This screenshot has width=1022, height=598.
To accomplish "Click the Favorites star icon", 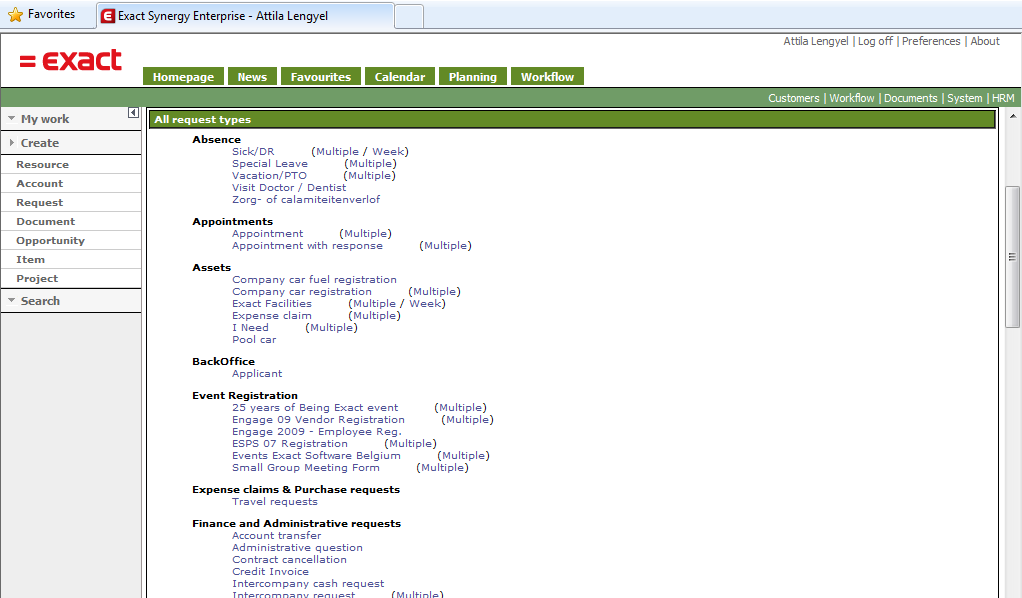I will (x=15, y=14).
